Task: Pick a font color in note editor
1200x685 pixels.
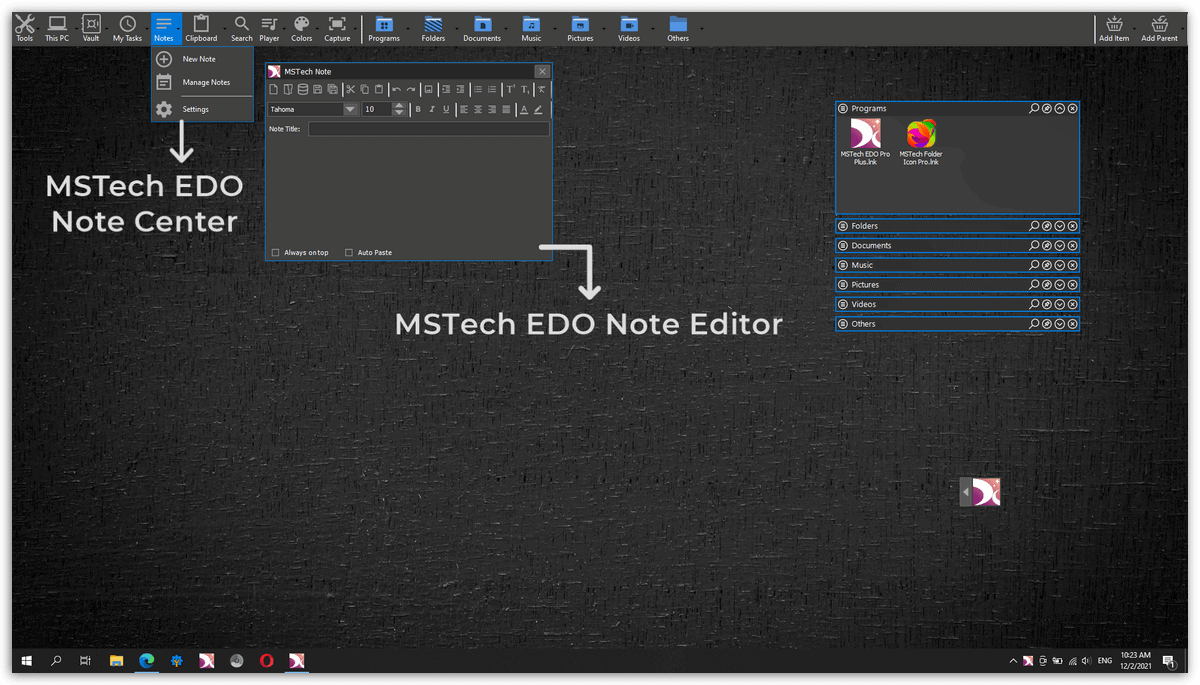Action: point(524,109)
